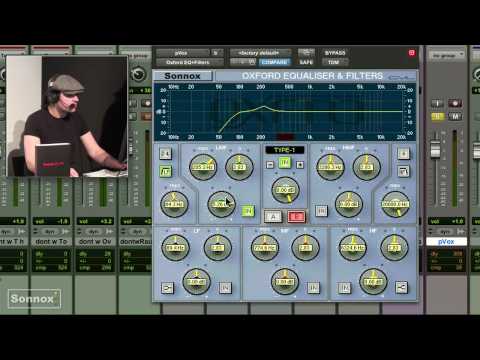Image resolution: width=480 pixels, height=360 pixels.
Task: Click the TYPE-1 EQ type display
Action: pos(285,150)
